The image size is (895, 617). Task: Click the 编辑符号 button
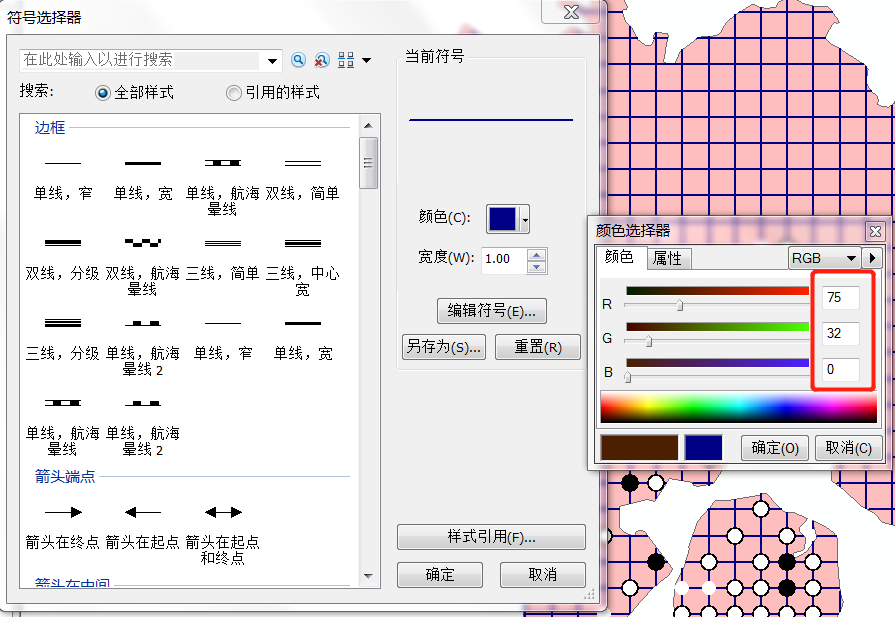point(491,310)
